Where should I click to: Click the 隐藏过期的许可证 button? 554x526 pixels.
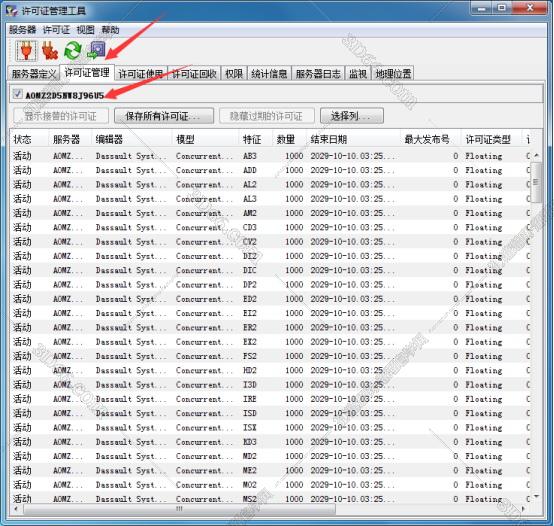pyautogui.click(x=267, y=116)
